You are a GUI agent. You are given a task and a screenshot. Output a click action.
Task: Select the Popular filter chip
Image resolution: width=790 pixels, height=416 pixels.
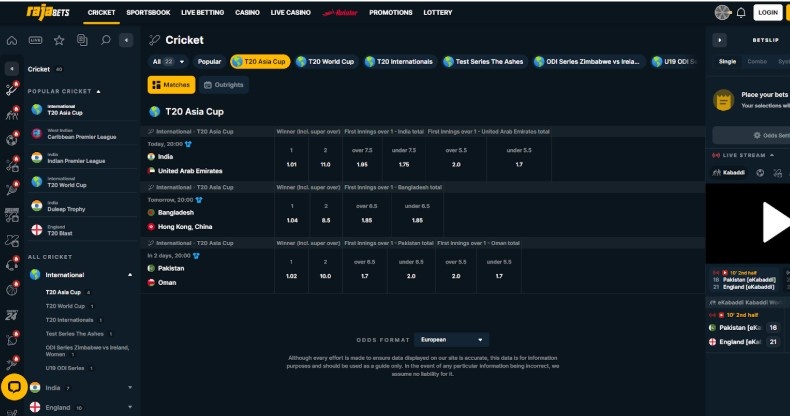point(209,61)
